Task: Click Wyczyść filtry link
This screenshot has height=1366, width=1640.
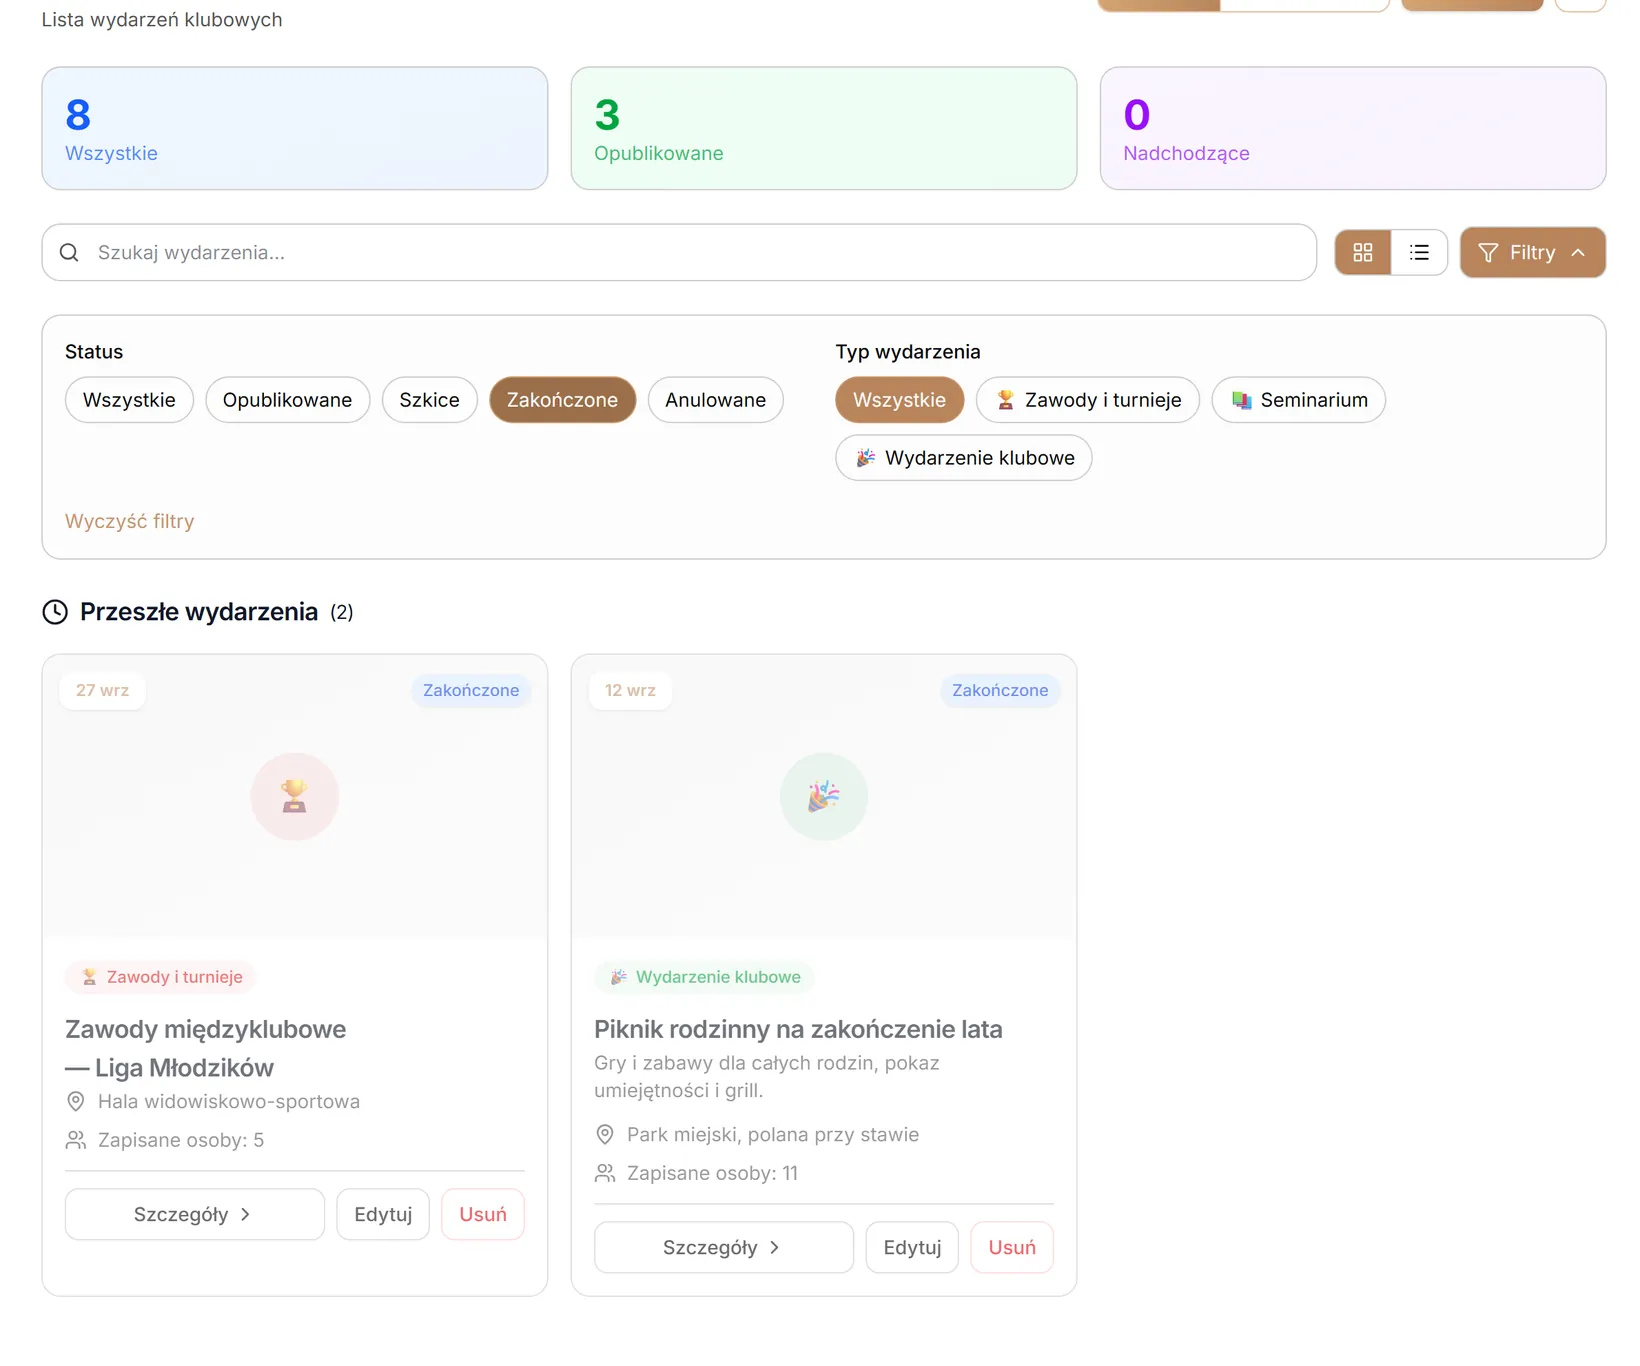Action: tap(129, 521)
